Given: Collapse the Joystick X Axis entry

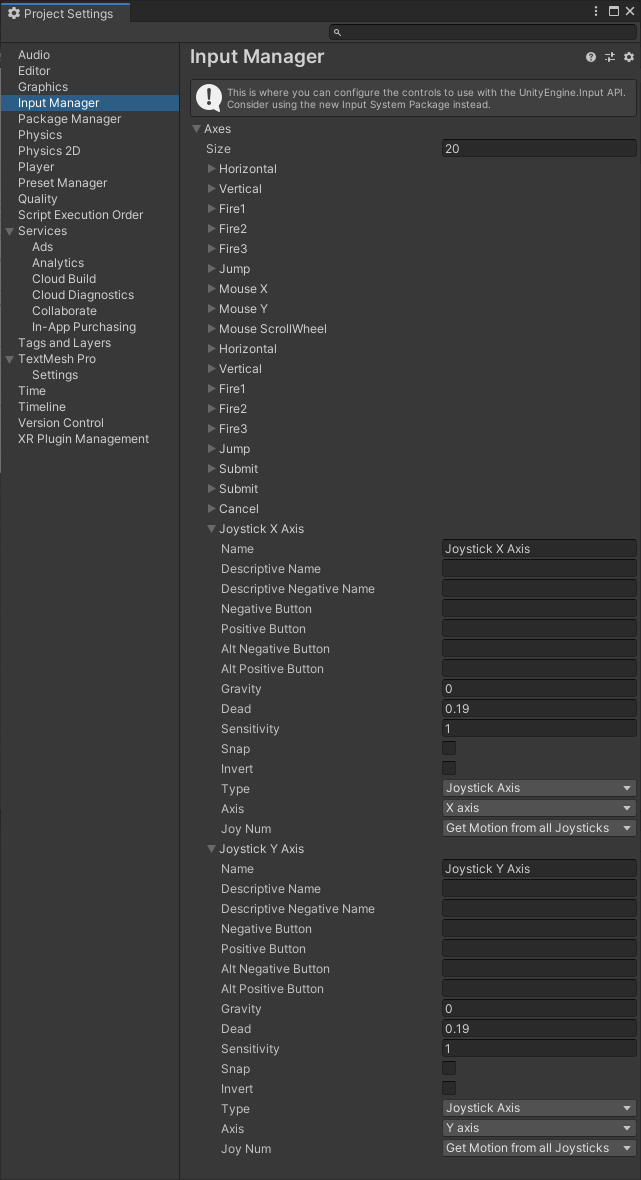Looking at the screenshot, I should (x=212, y=529).
